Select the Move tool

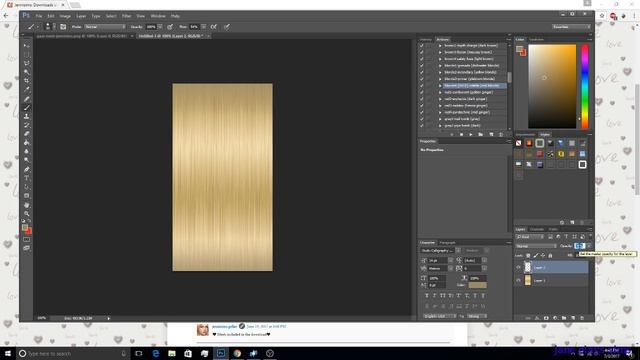27,46
